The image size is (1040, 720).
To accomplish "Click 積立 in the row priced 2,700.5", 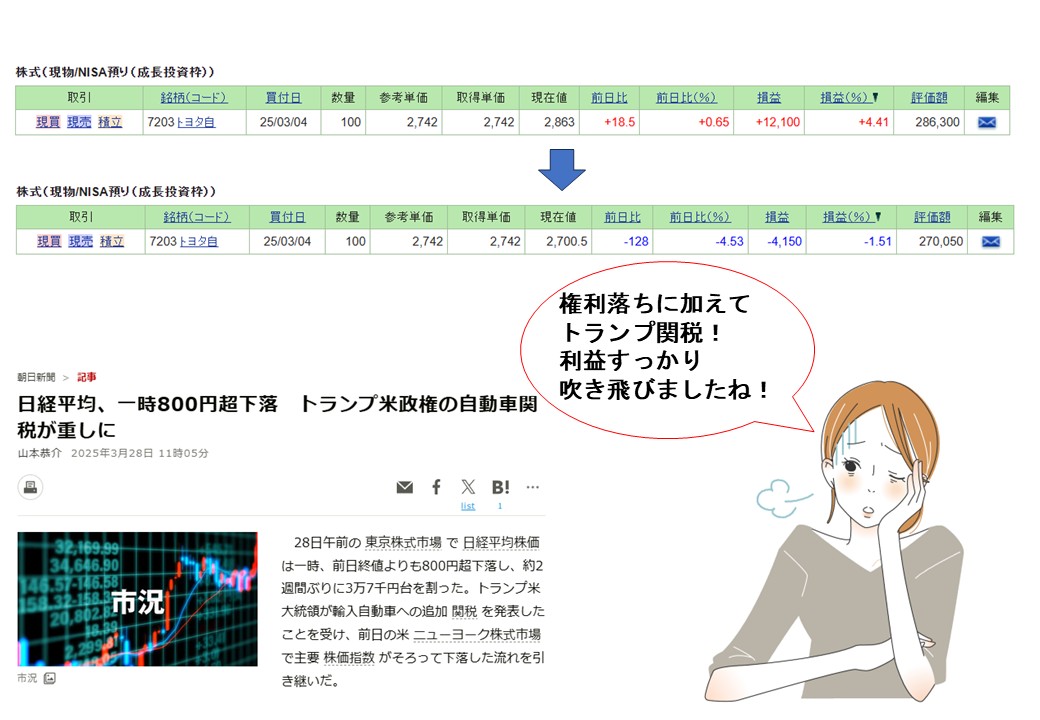I will 112,241.
